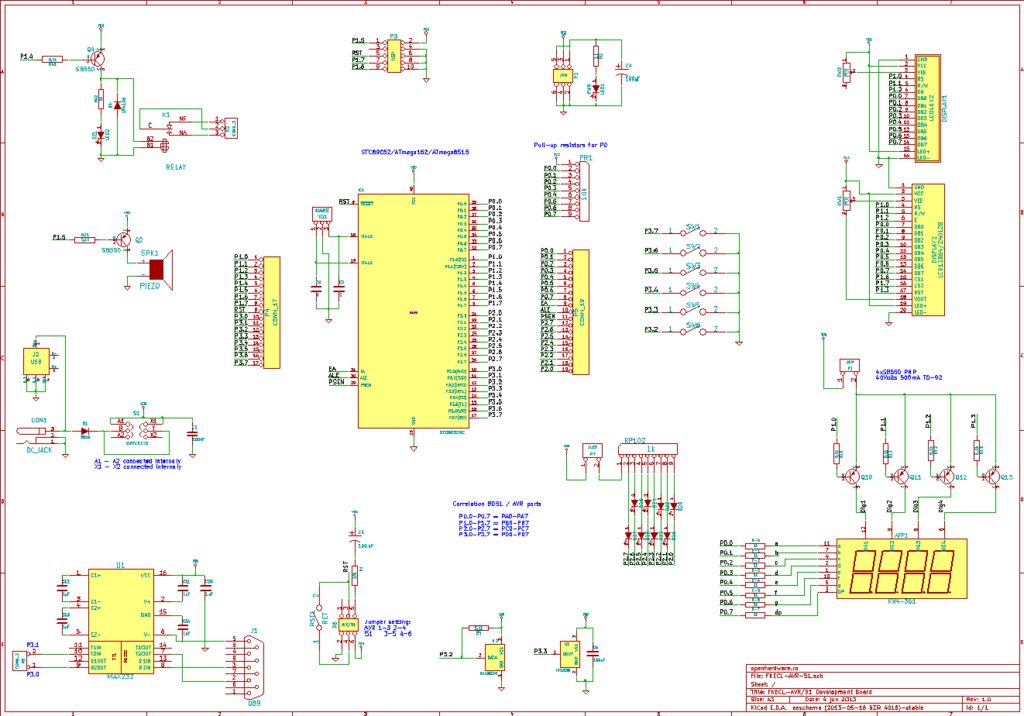Select the SW1 push switch on P3.7
Image resolution: width=1024 pixels, height=716 pixels.
pyautogui.click(x=692, y=231)
